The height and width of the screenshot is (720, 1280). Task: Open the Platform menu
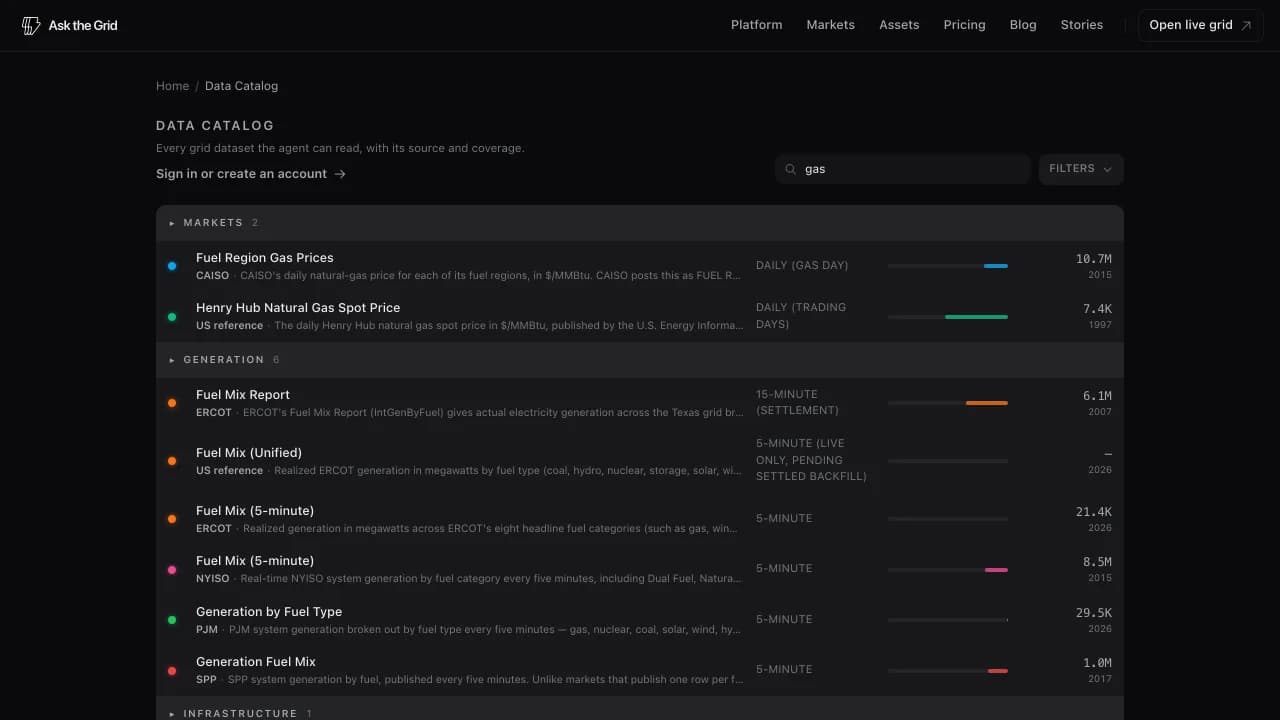[x=757, y=25]
